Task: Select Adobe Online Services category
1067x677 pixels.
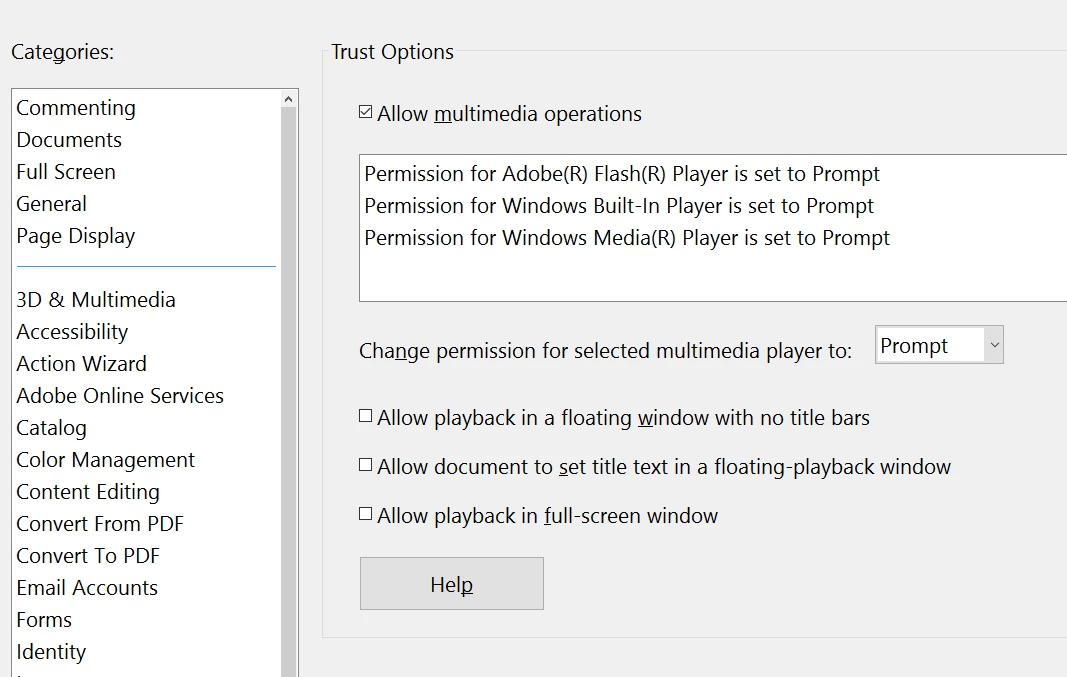Action: click(120, 396)
